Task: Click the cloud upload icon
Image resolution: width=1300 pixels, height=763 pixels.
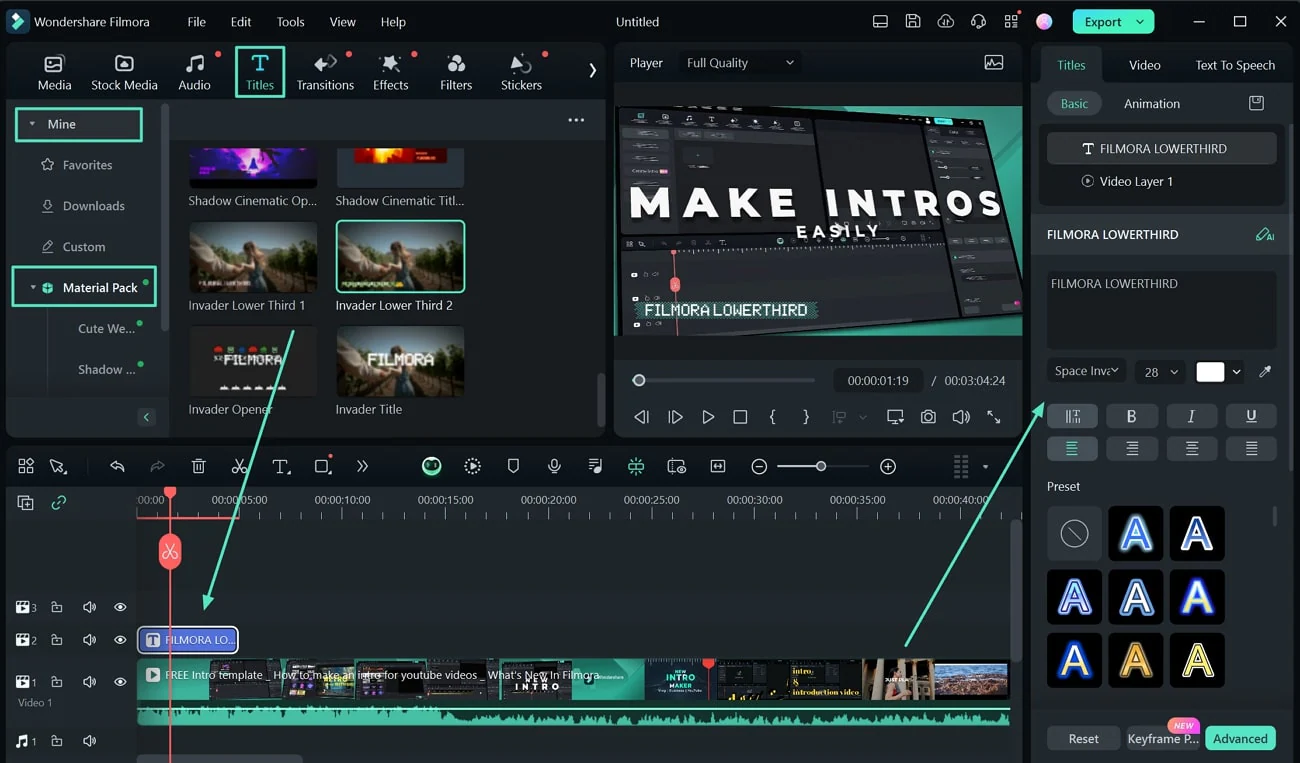Action: (945, 21)
